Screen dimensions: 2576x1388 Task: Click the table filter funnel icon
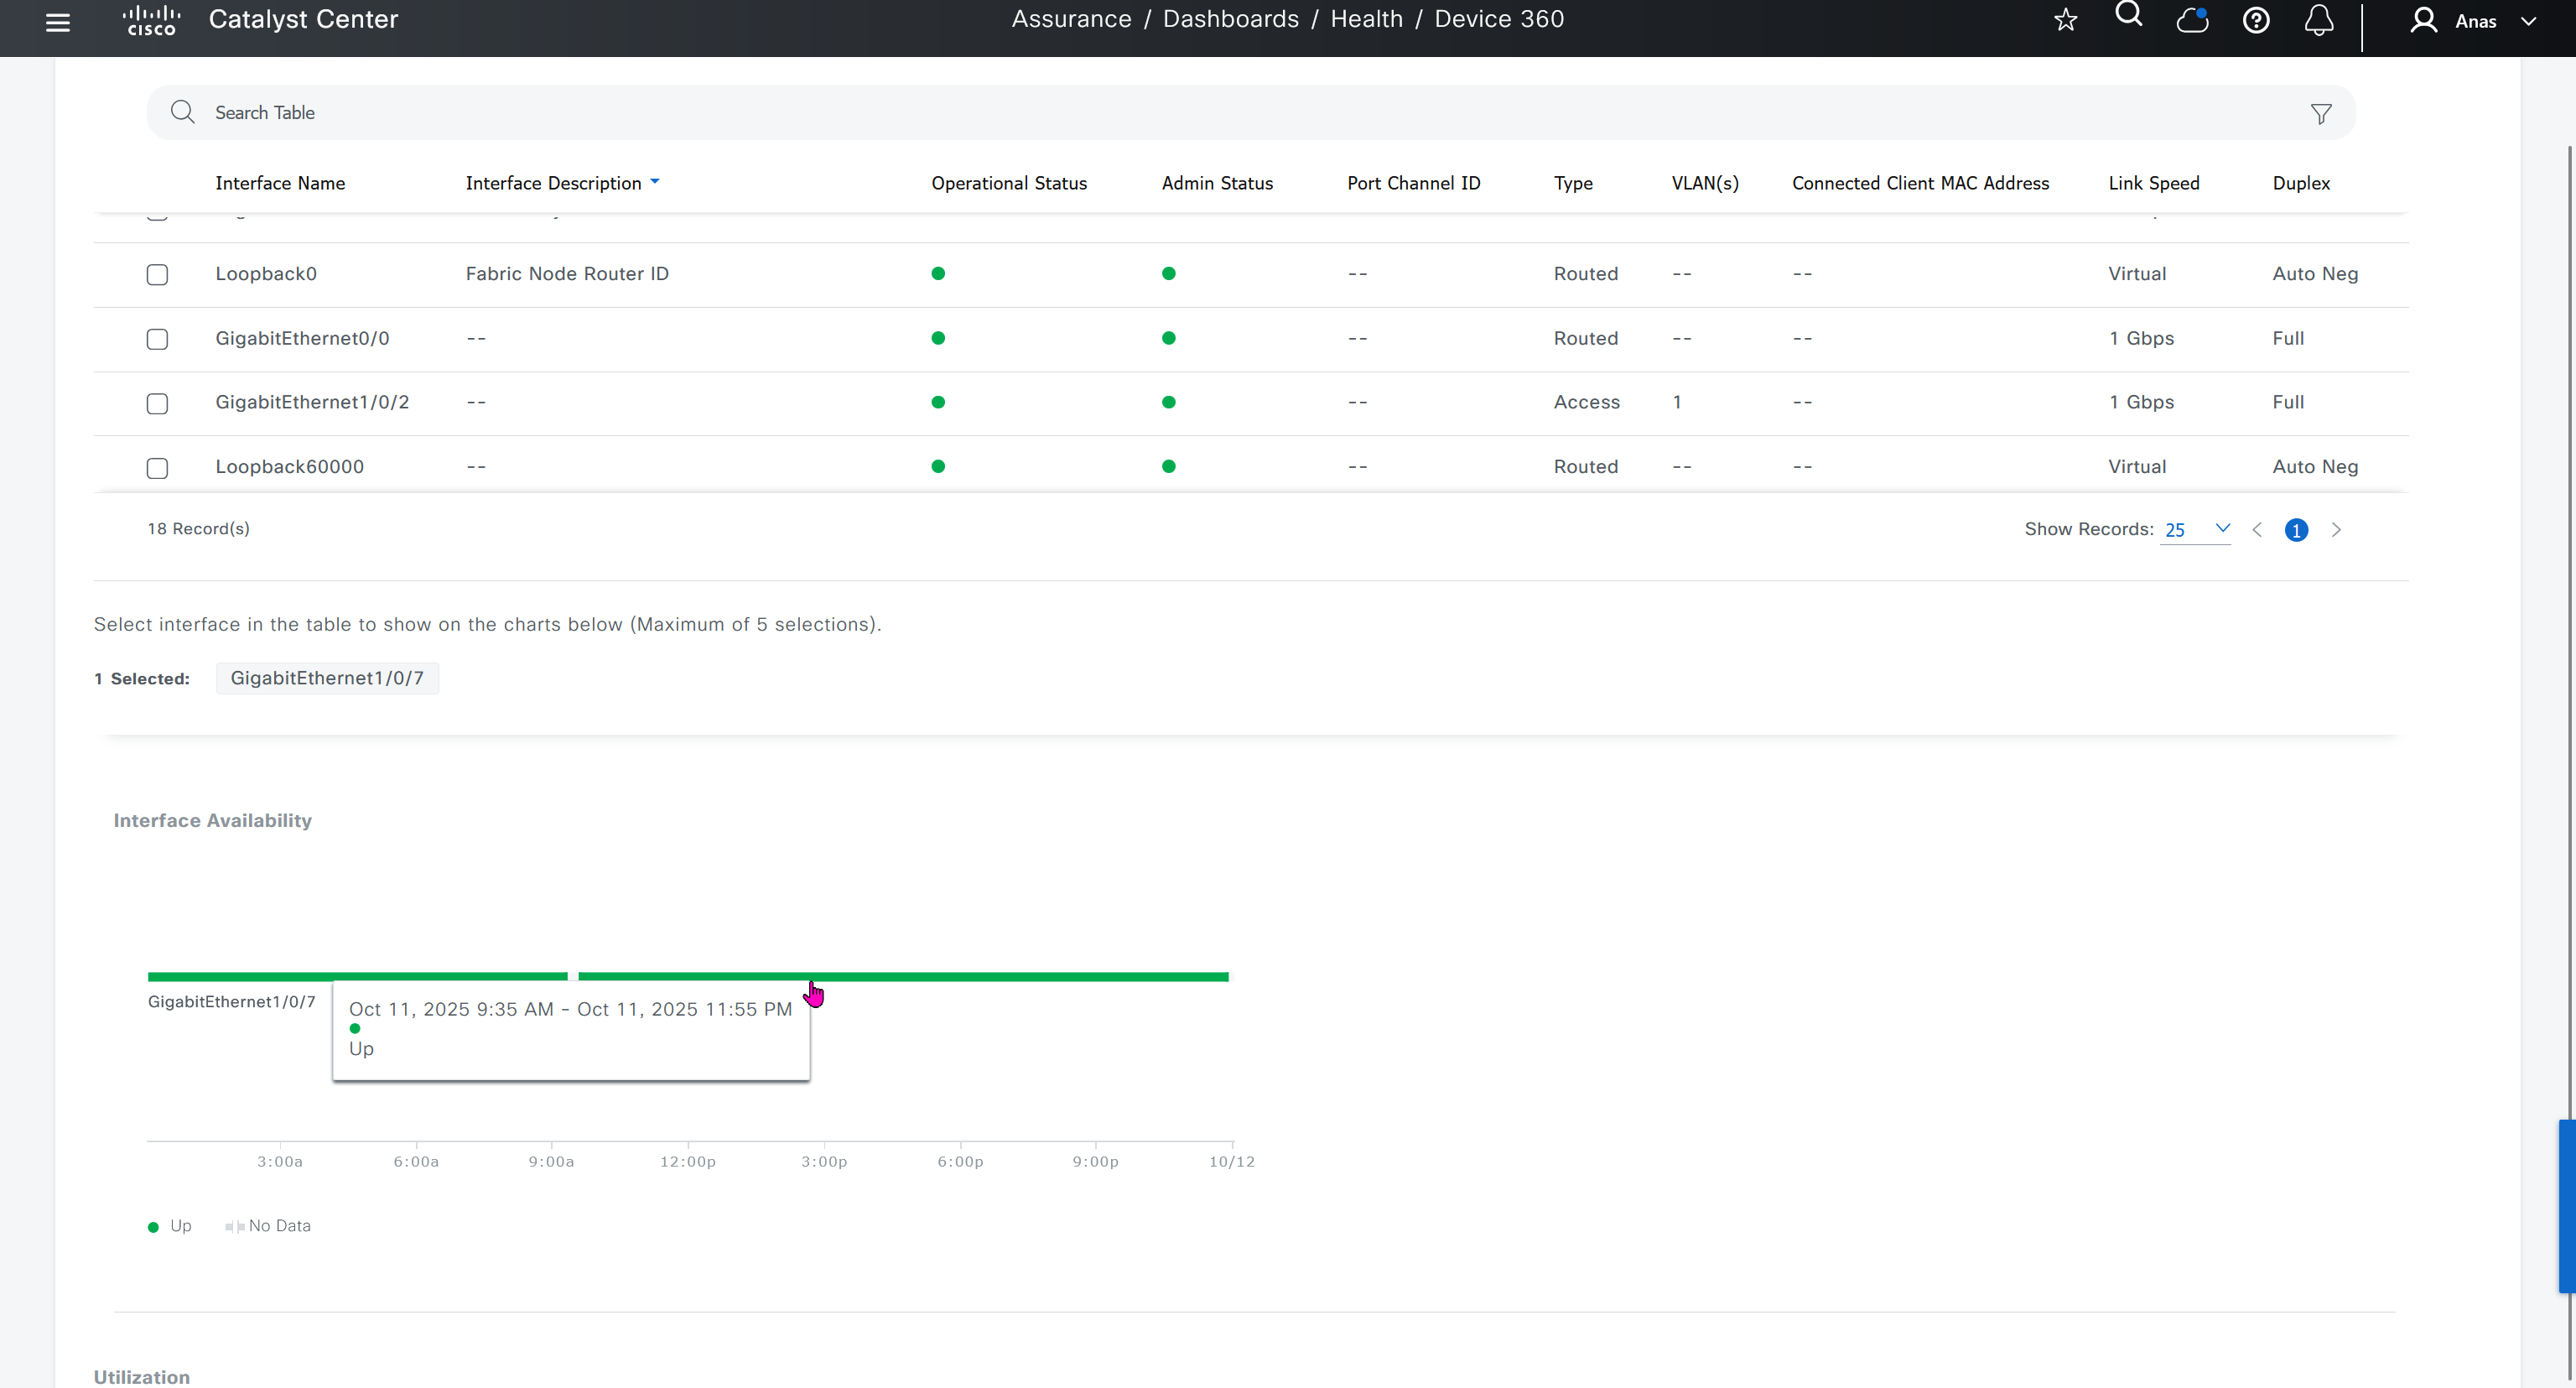(2320, 114)
